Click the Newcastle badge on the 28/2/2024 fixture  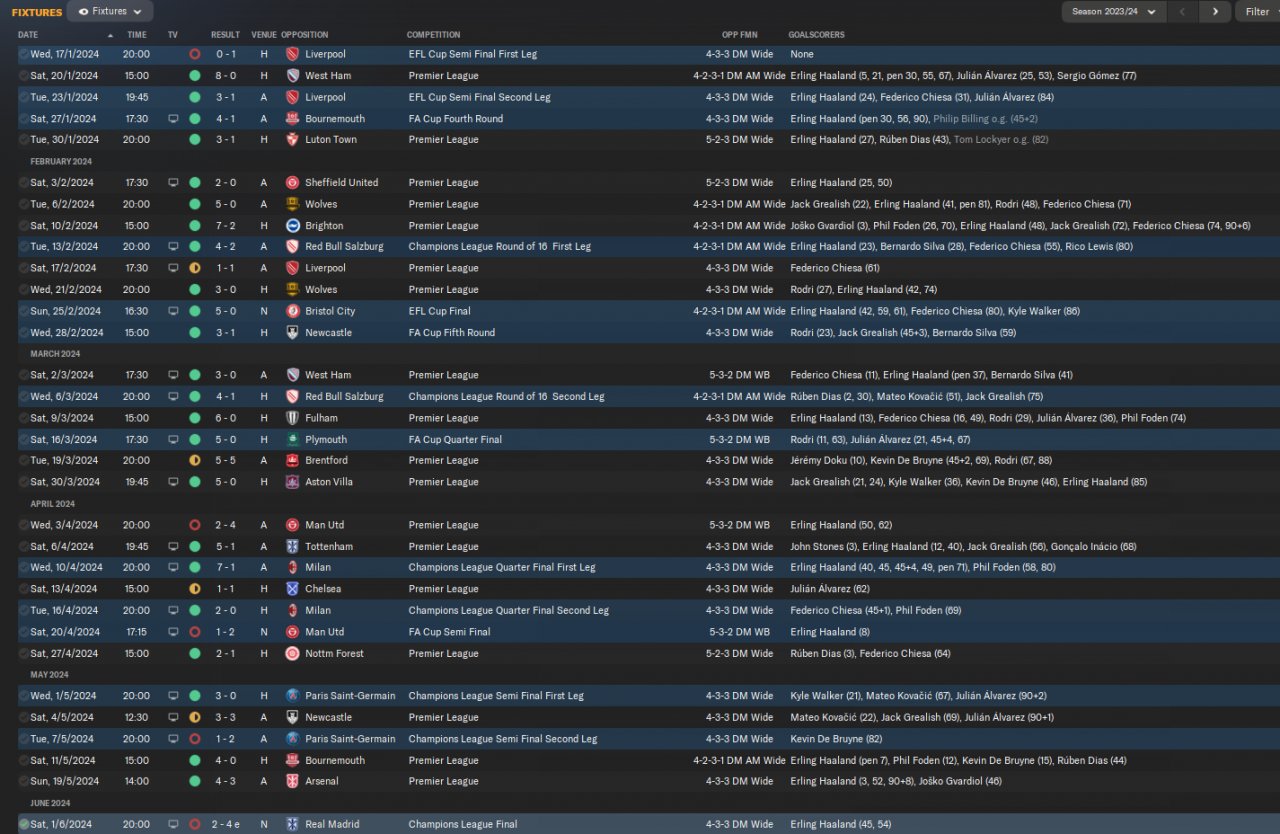292,333
